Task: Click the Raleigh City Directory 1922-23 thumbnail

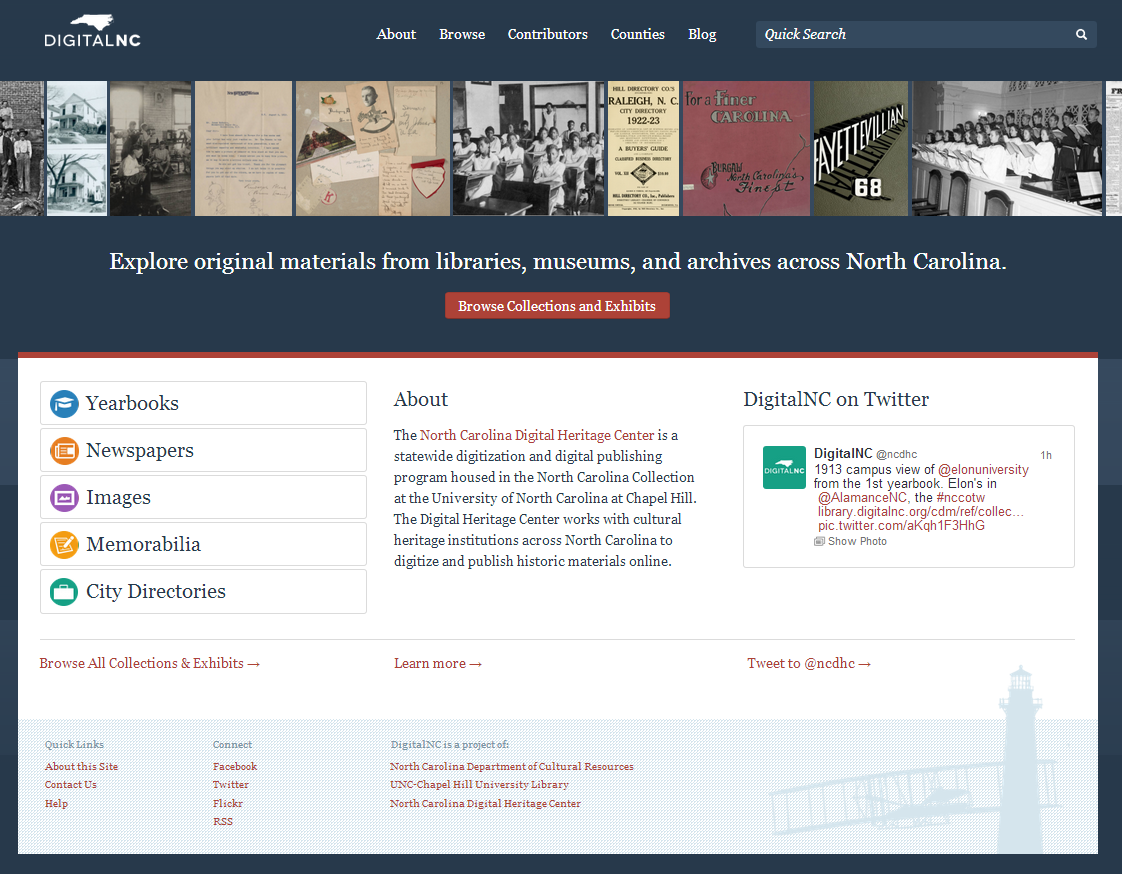Action: [x=643, y=148]
